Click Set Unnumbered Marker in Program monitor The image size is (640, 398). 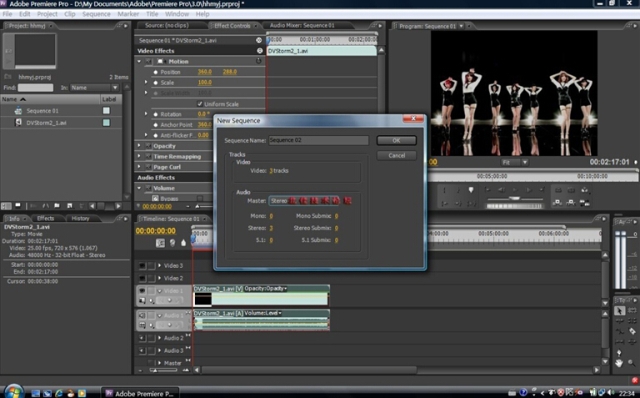point(471,190)
